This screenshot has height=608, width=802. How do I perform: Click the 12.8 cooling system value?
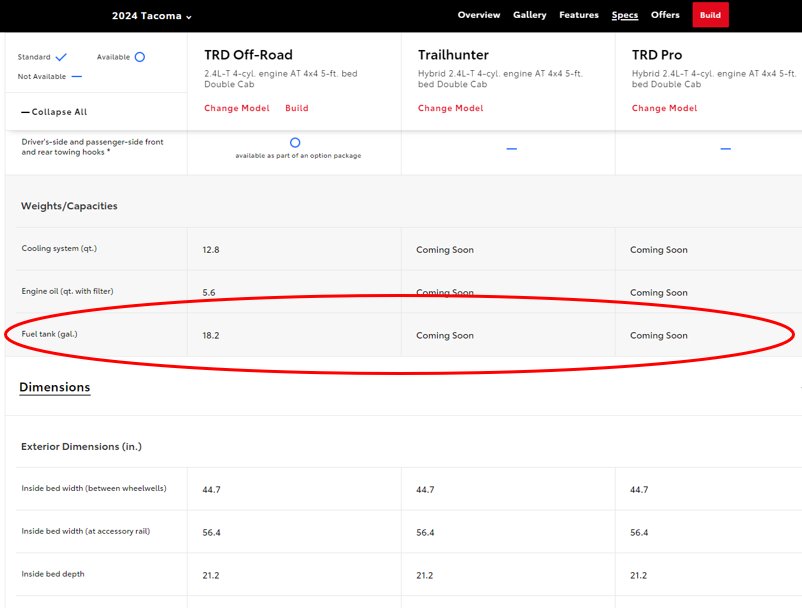coord(211,250)
